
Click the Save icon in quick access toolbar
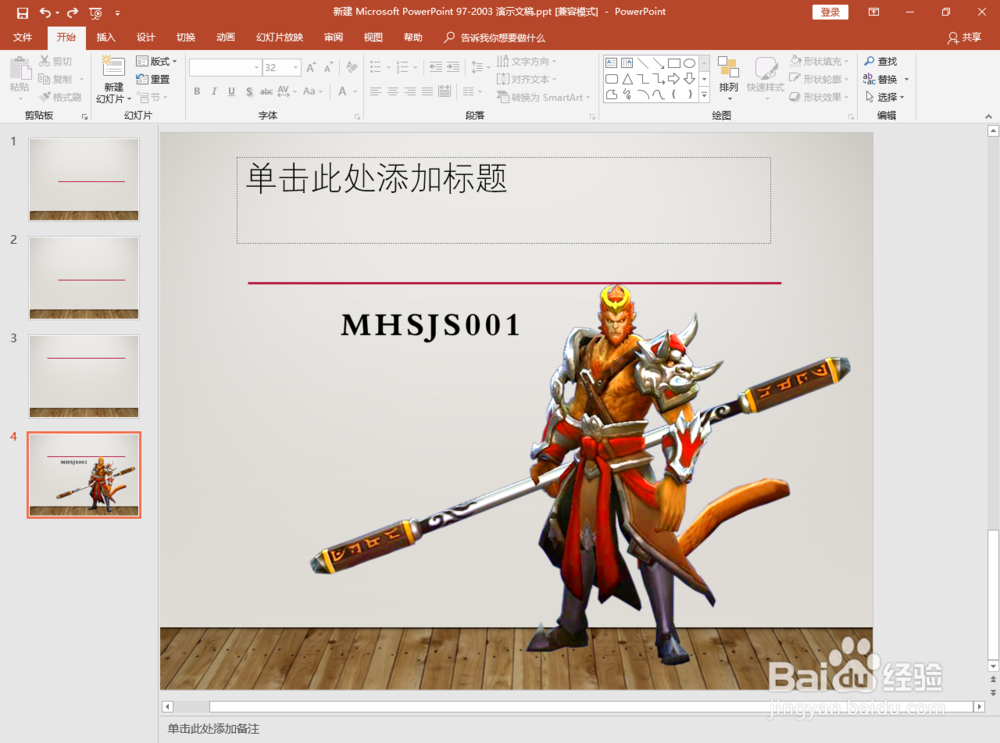(x=22, y=13)
